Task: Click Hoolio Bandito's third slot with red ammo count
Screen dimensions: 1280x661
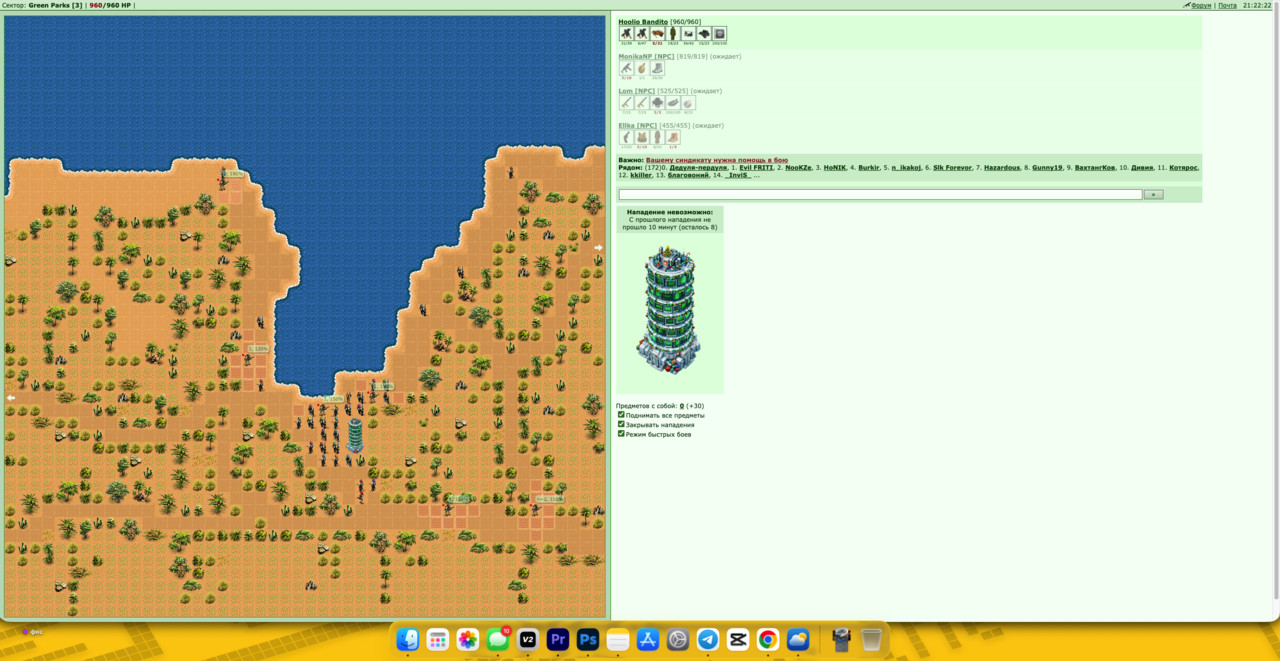Action: 657,34
